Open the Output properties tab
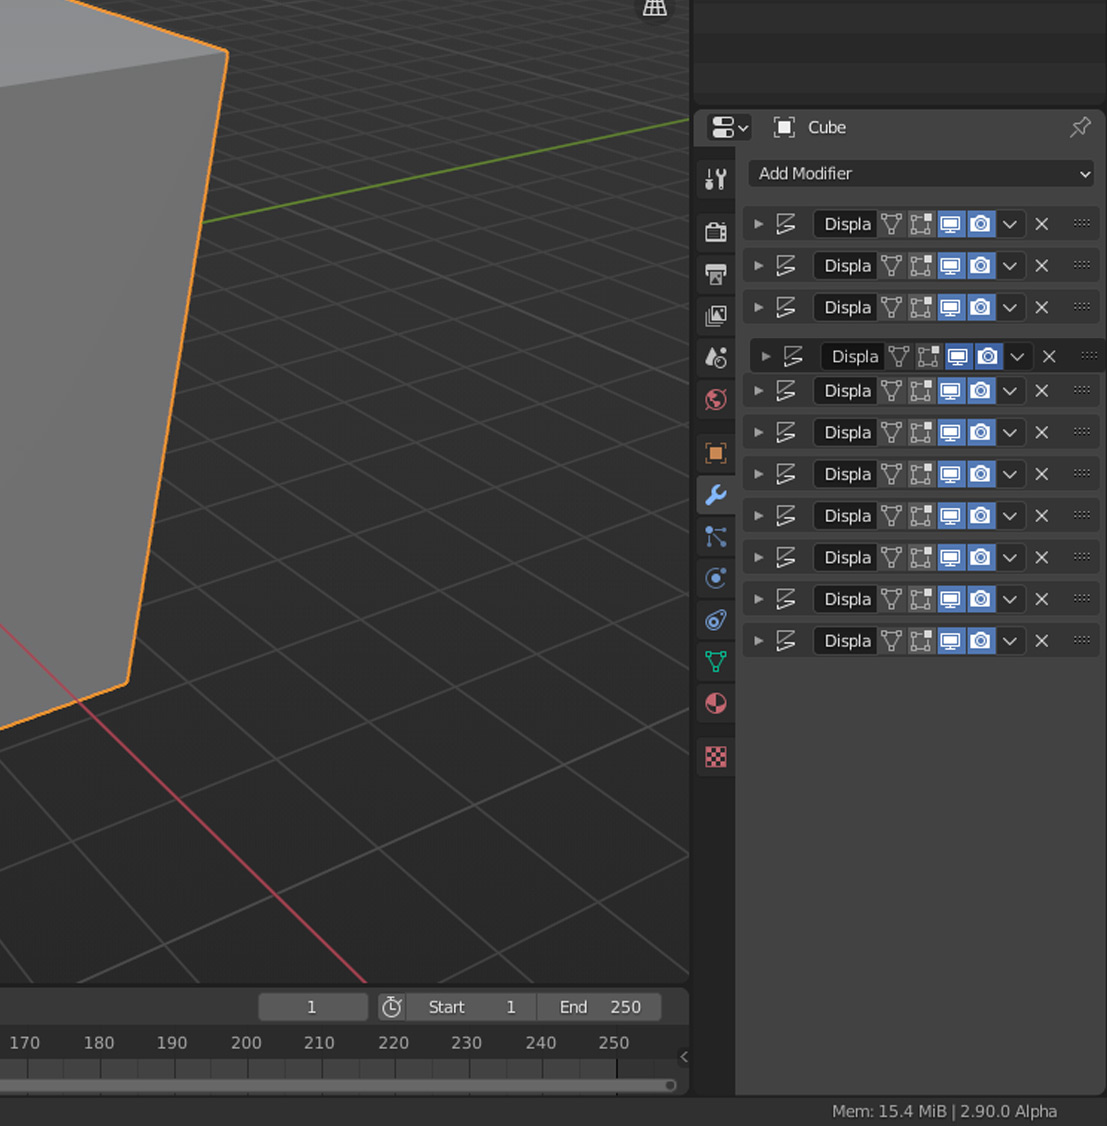The width and height of the screenshot is (1107, 1126). tap(716, 274)
